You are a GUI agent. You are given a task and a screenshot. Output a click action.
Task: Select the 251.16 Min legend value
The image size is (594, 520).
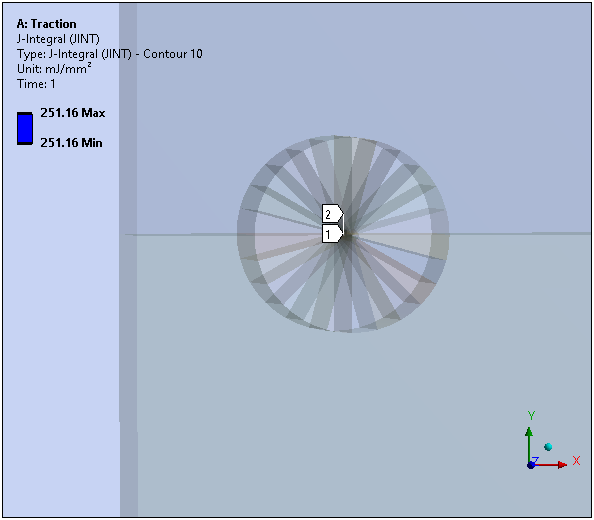coord(71,143)
